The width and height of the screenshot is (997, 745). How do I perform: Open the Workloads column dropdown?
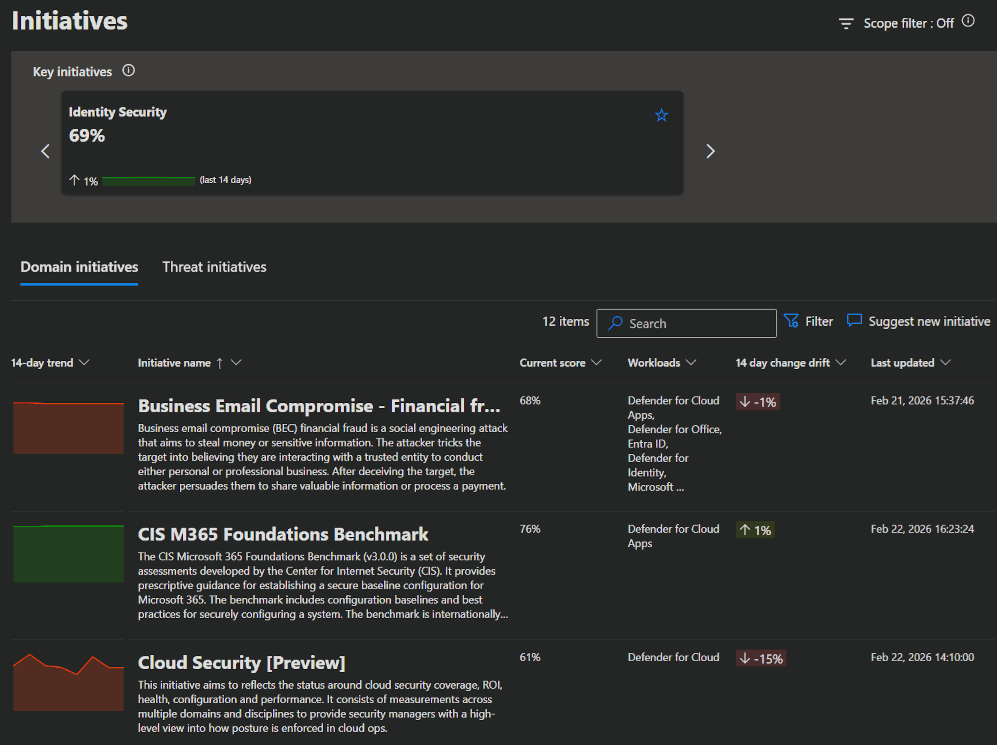pos(691,363)
